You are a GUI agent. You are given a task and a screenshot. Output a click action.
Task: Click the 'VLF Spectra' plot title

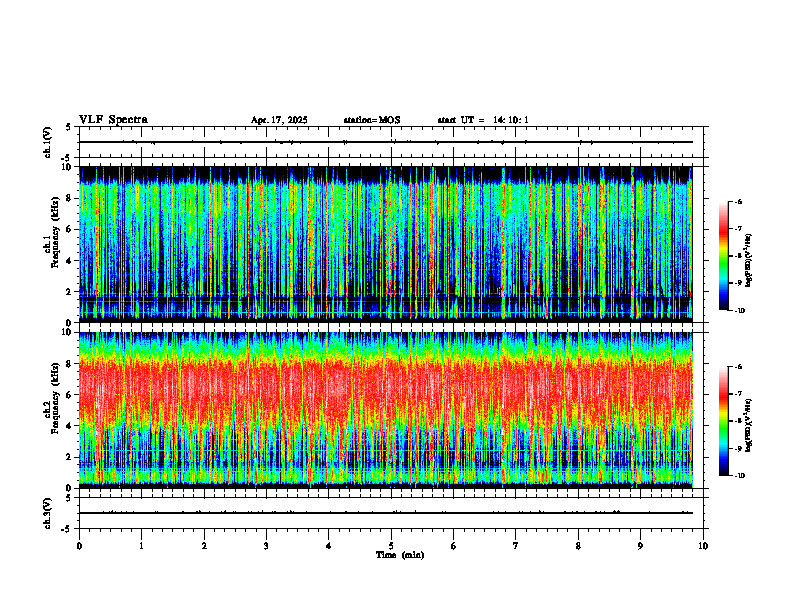[x=113, y=120]
